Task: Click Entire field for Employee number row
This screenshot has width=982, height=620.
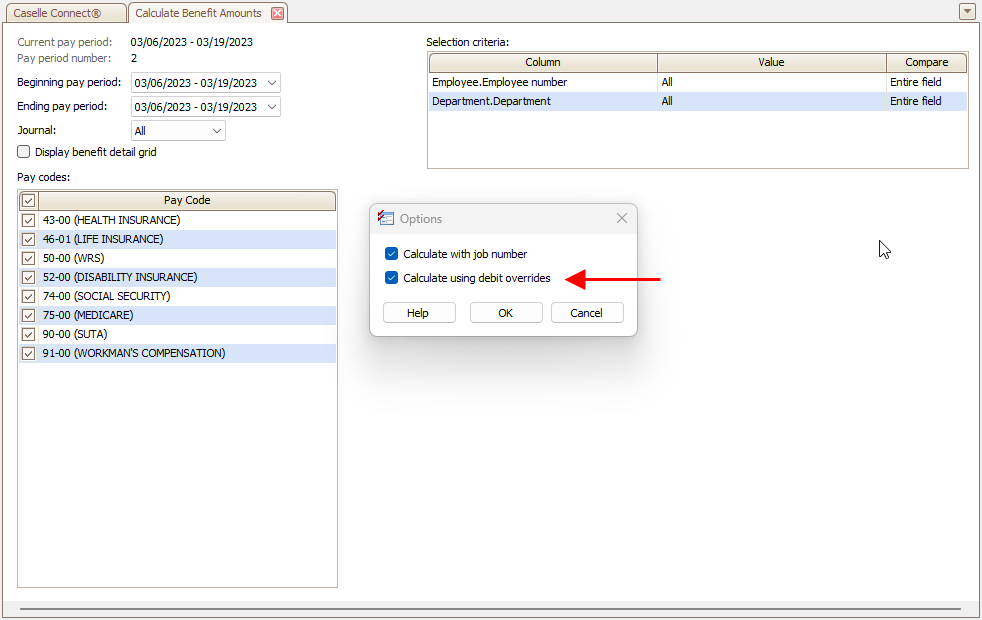Action: coord(916,82)
